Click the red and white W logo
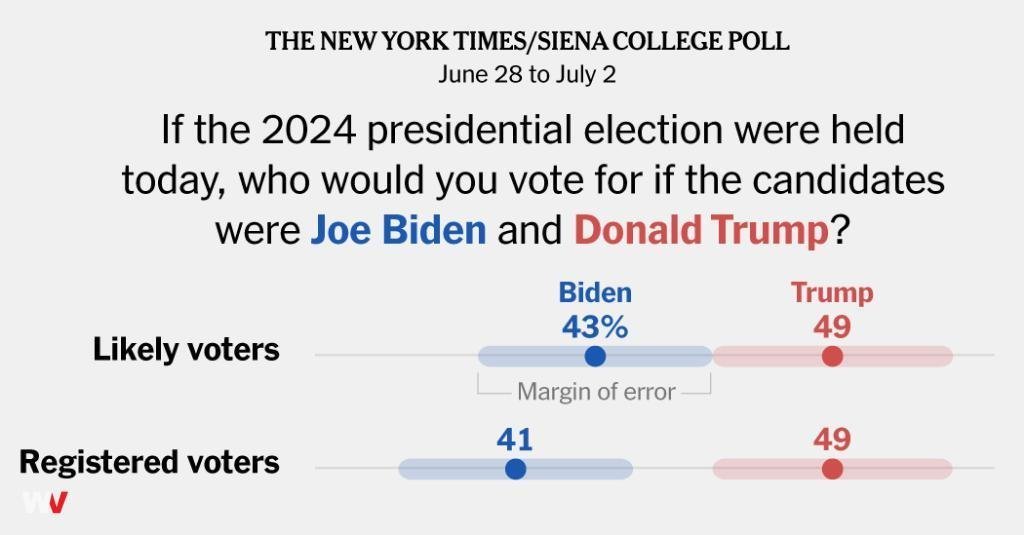1024x535 pixels. click(44, 502)
